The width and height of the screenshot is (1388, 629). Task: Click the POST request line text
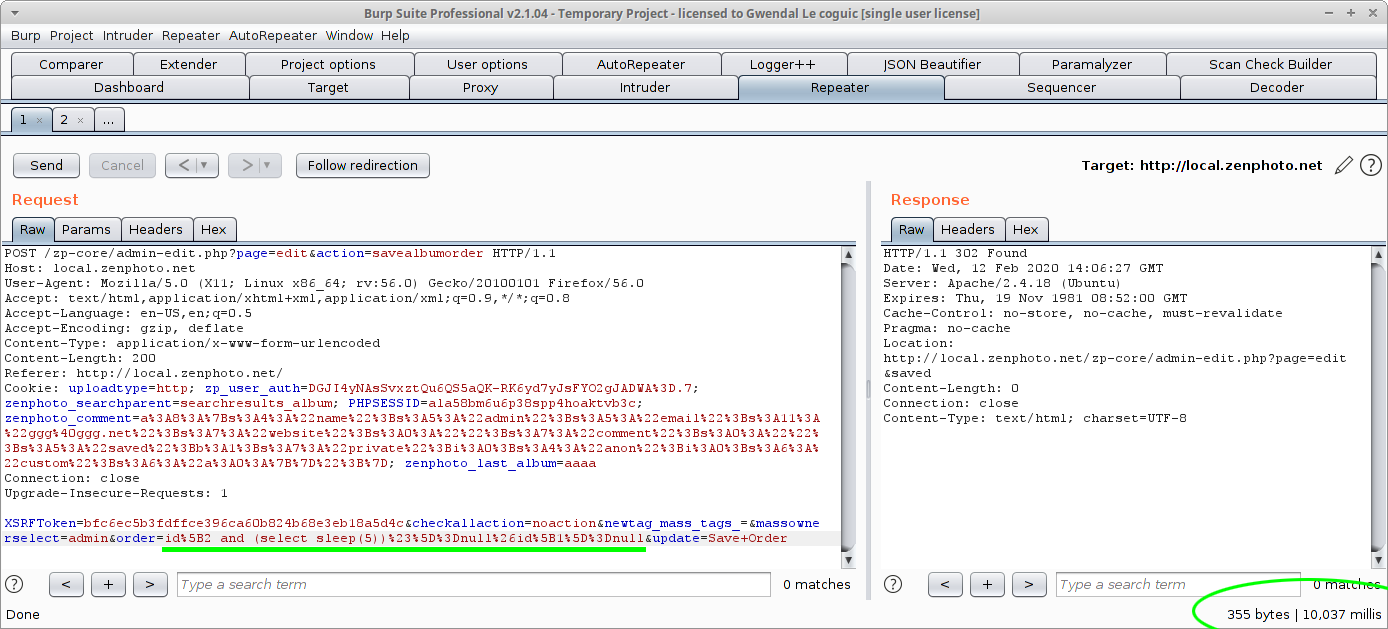(x=280, y=253)
